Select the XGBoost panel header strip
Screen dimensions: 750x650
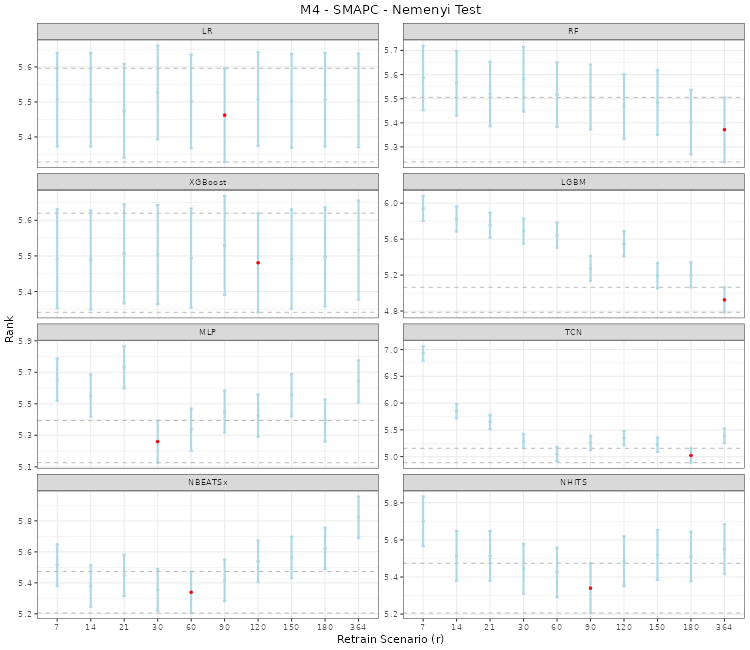coord(208,182)
